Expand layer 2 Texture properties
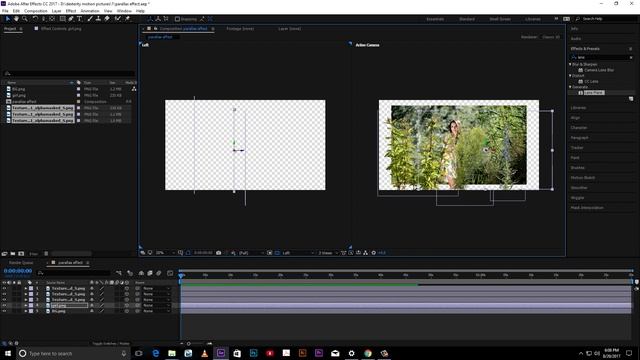640x360 pixels. [26, 294]
